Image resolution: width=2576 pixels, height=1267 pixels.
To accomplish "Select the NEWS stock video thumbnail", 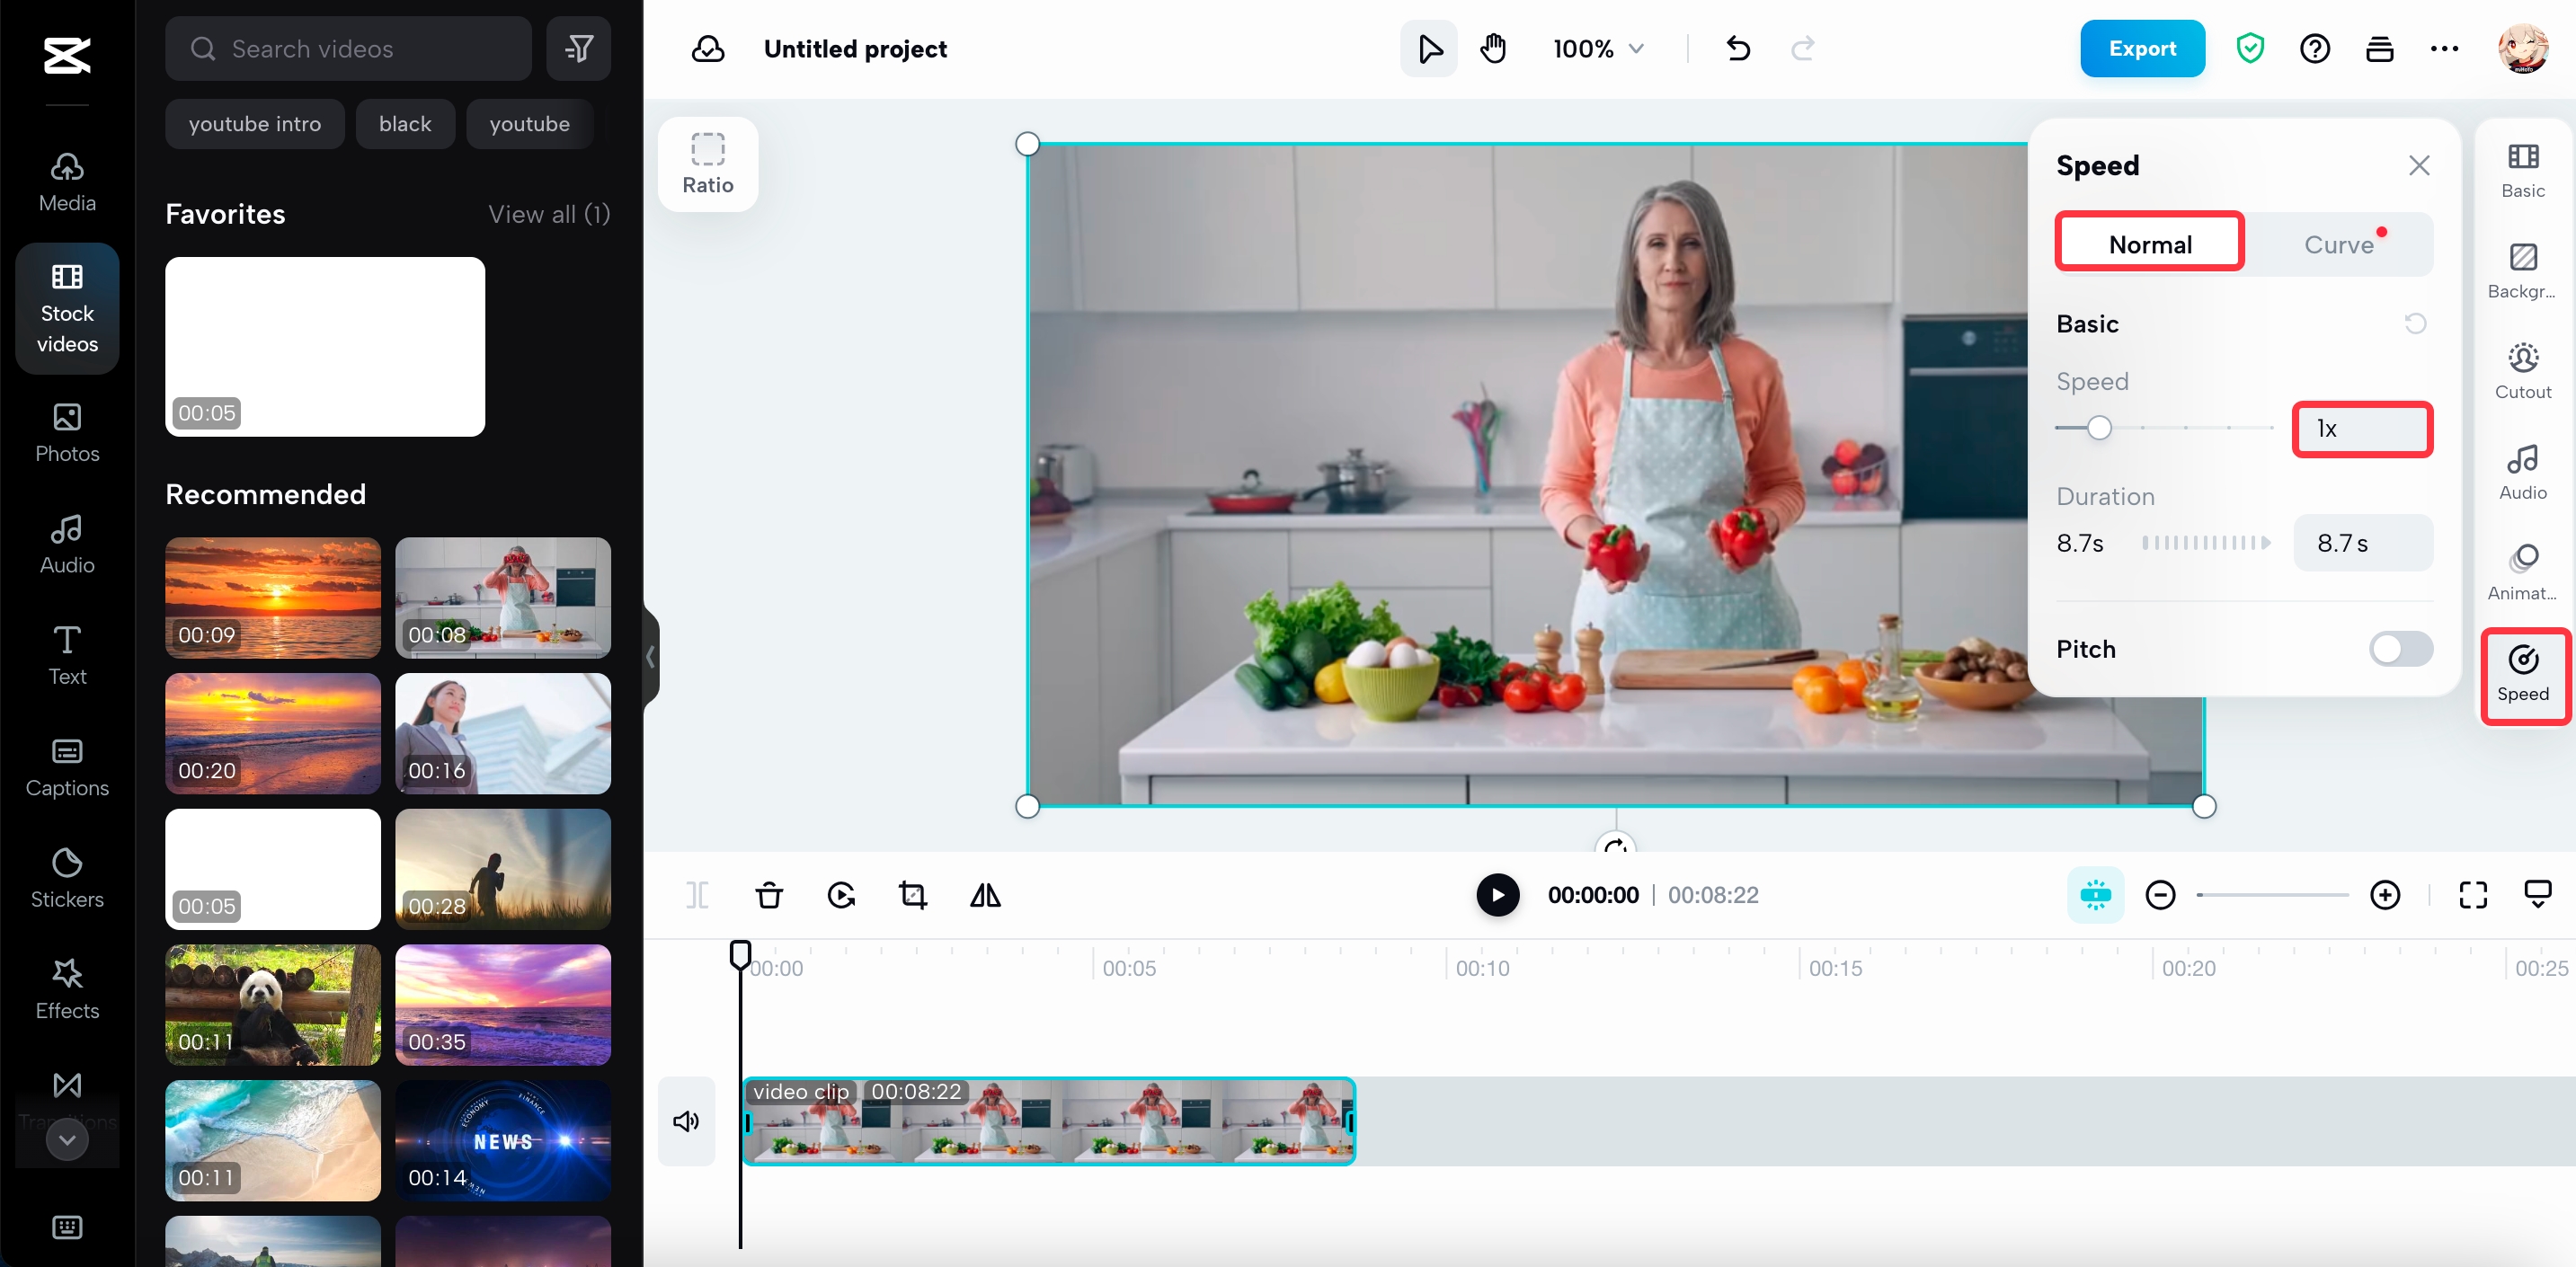I will coord(503,1140).
